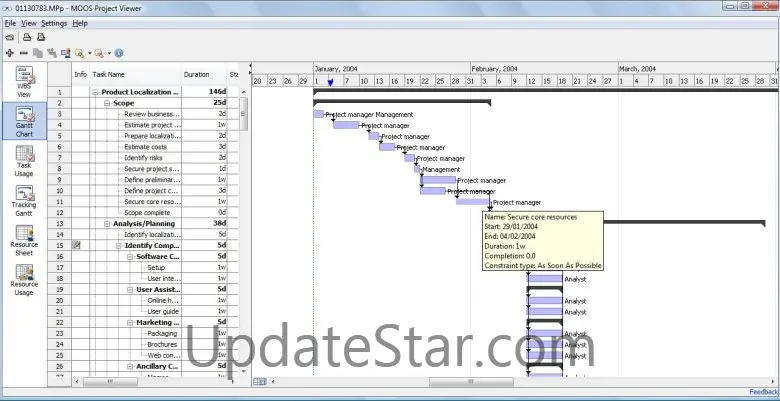Image resolution: width=780 pixels, height=401 pixels.
Task: Click the grayed copy pages toolbar icon
Action: (x=37, y=53)
